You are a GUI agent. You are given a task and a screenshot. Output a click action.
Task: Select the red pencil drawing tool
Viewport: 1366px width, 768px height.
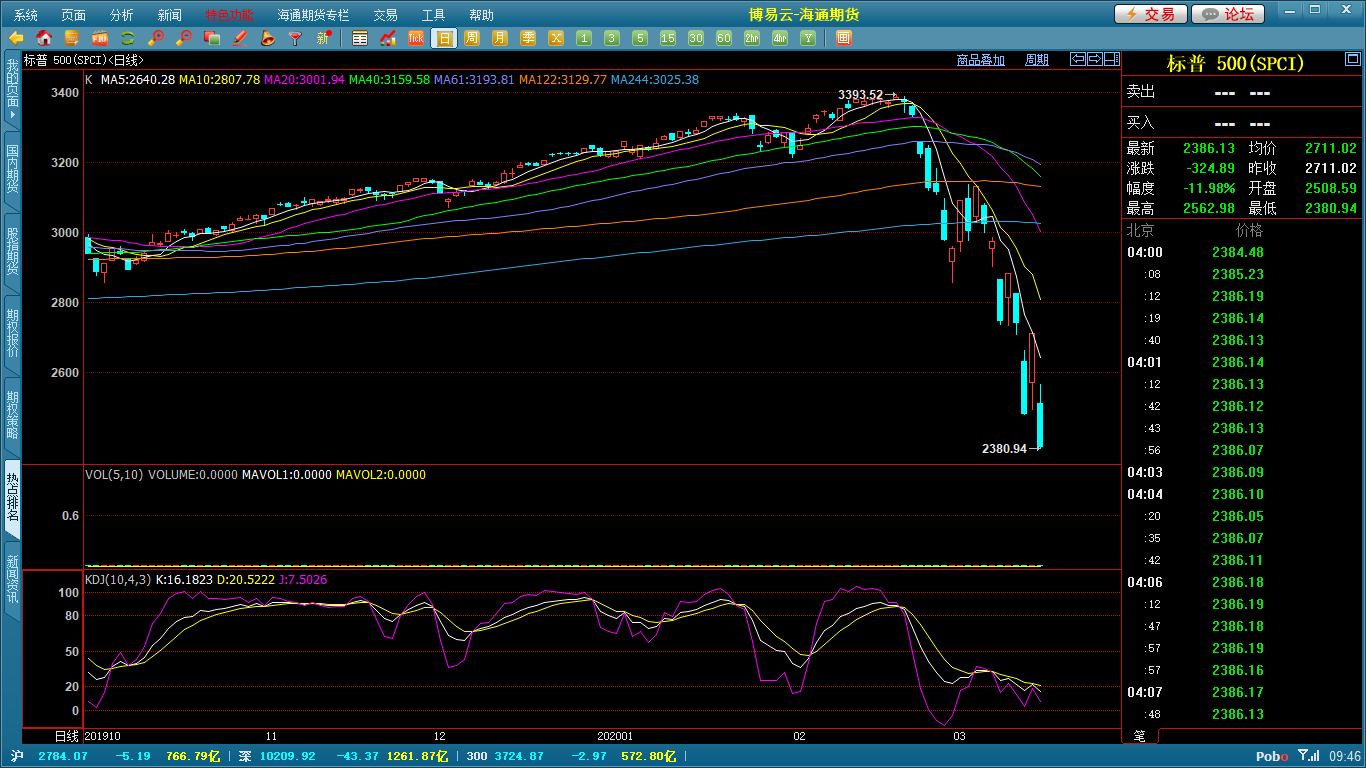pos(240,38)
